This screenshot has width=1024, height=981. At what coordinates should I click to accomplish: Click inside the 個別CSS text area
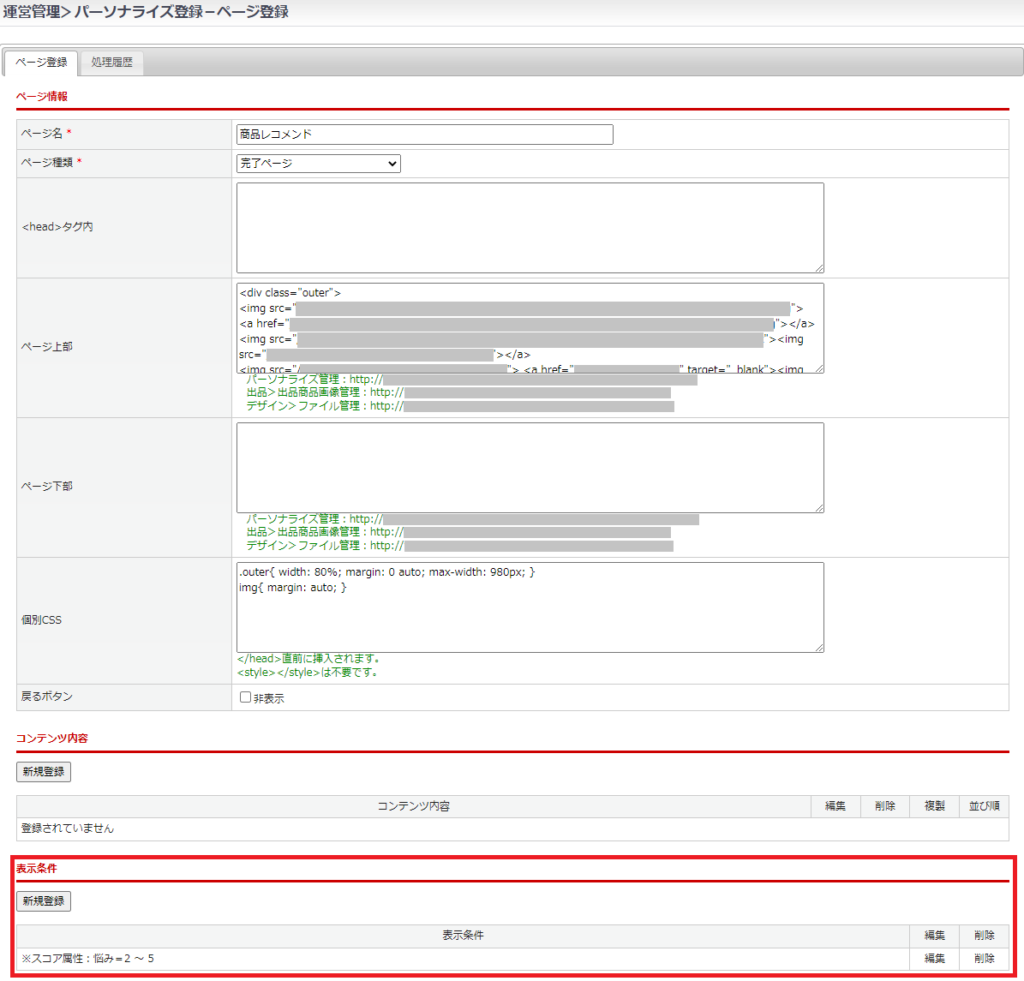530,607
